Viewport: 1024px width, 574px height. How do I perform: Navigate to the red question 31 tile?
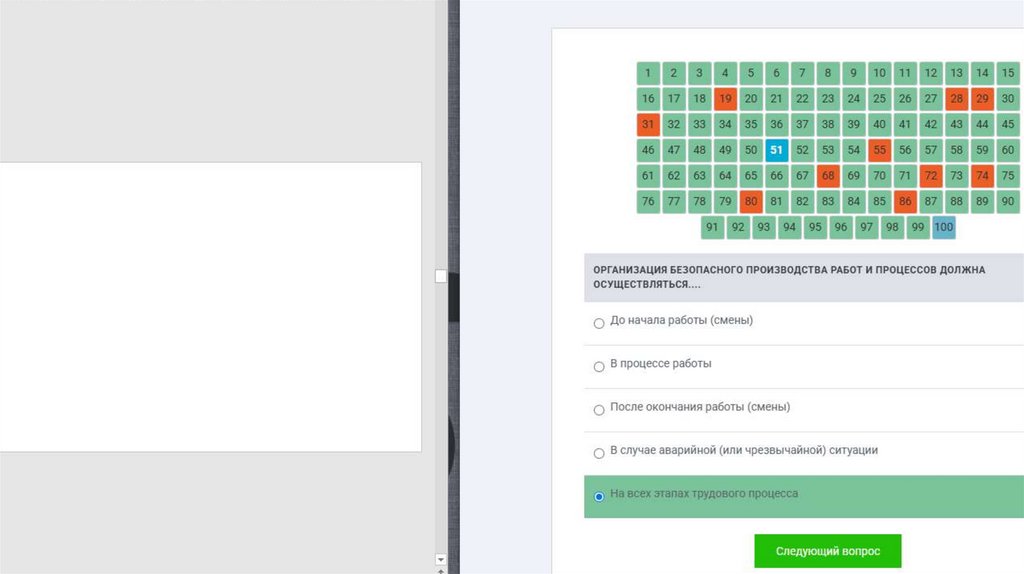[648, 125]
